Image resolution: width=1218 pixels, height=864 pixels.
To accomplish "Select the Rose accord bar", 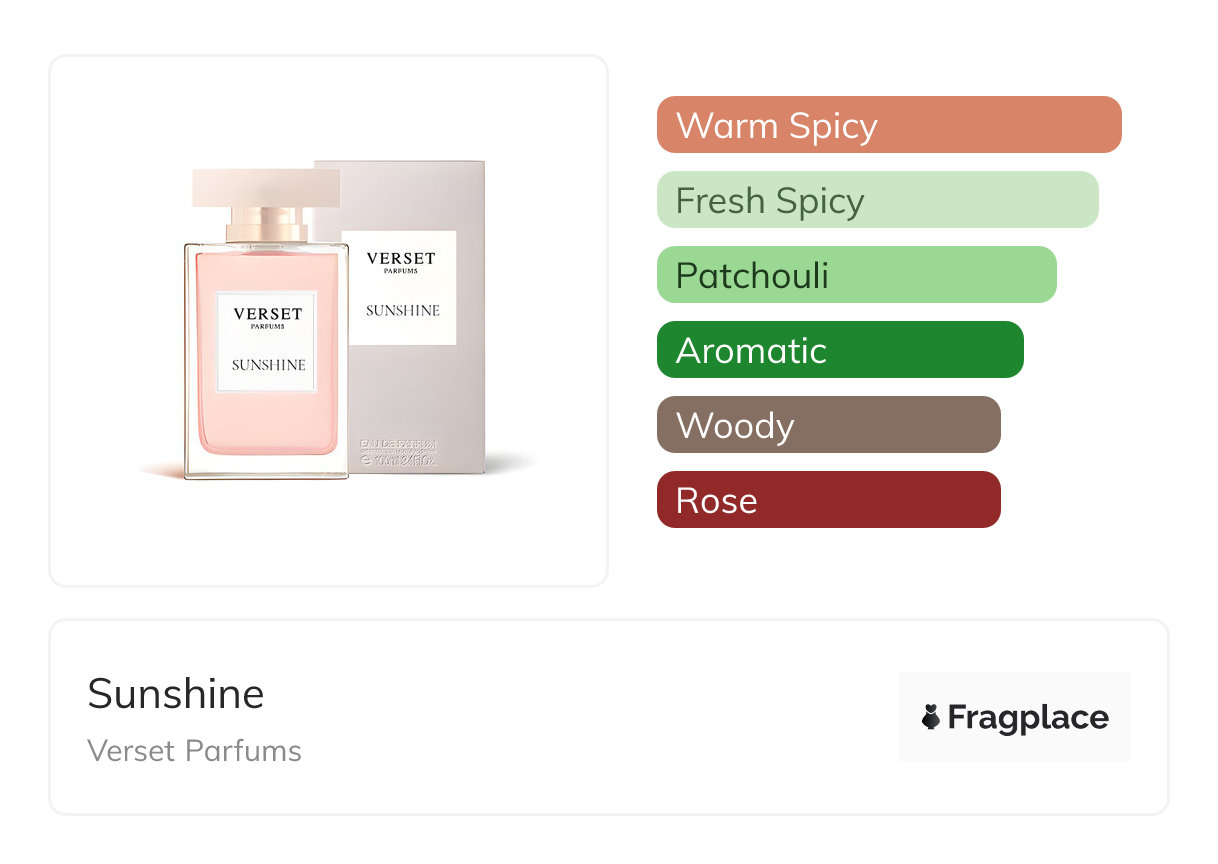I will 828,500.
